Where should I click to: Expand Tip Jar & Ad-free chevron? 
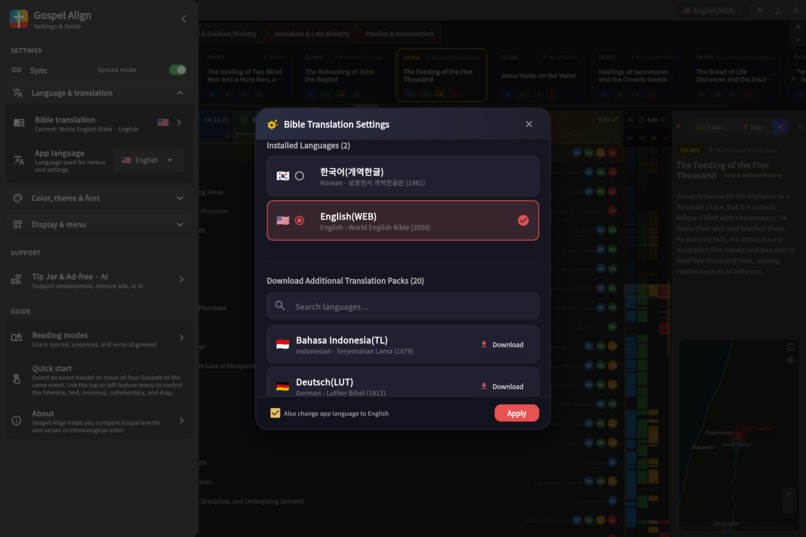coord(181,280)
